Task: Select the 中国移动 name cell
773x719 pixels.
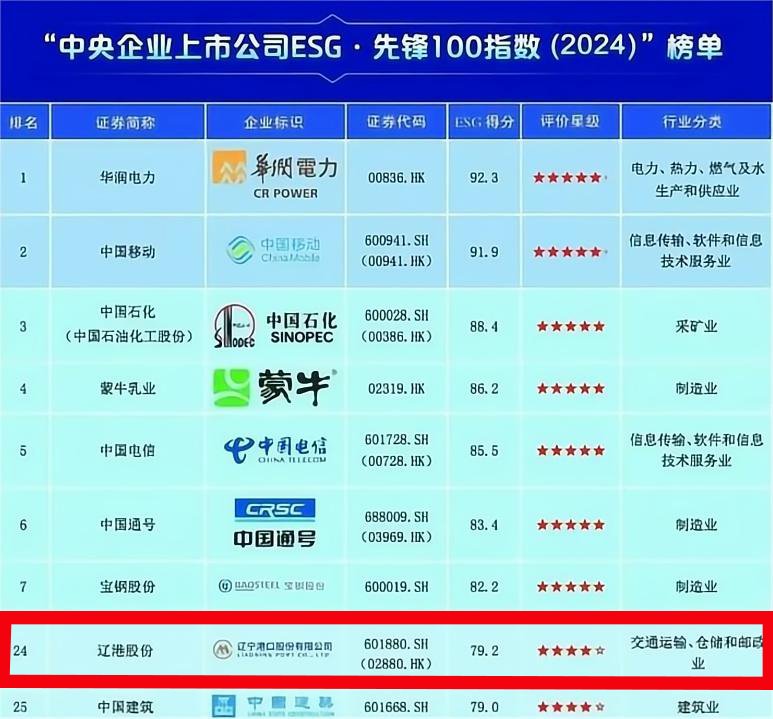Action: pyautogui.click(x=128, y=252)
